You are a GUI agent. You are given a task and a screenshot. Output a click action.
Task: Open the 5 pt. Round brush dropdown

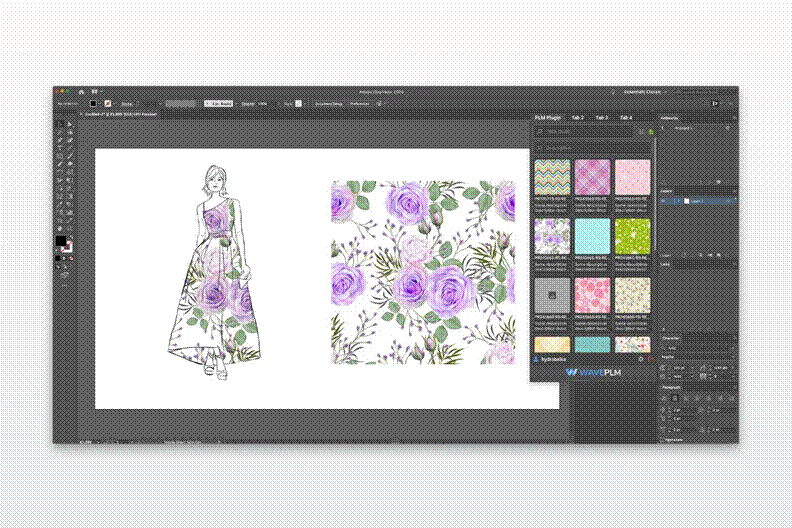coord(236,104)
